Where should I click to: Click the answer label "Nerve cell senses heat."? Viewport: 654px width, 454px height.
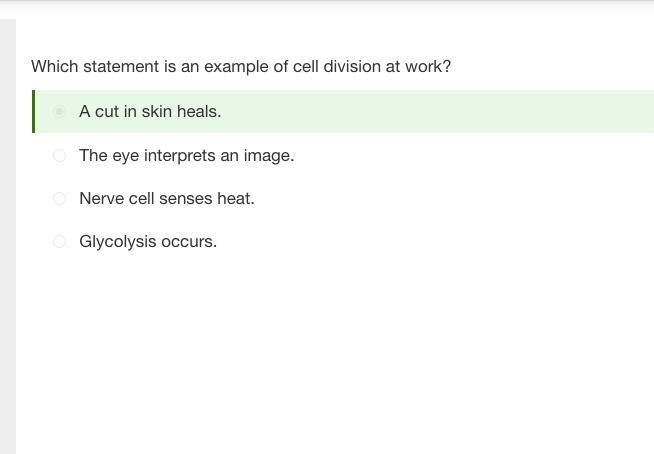167,198
